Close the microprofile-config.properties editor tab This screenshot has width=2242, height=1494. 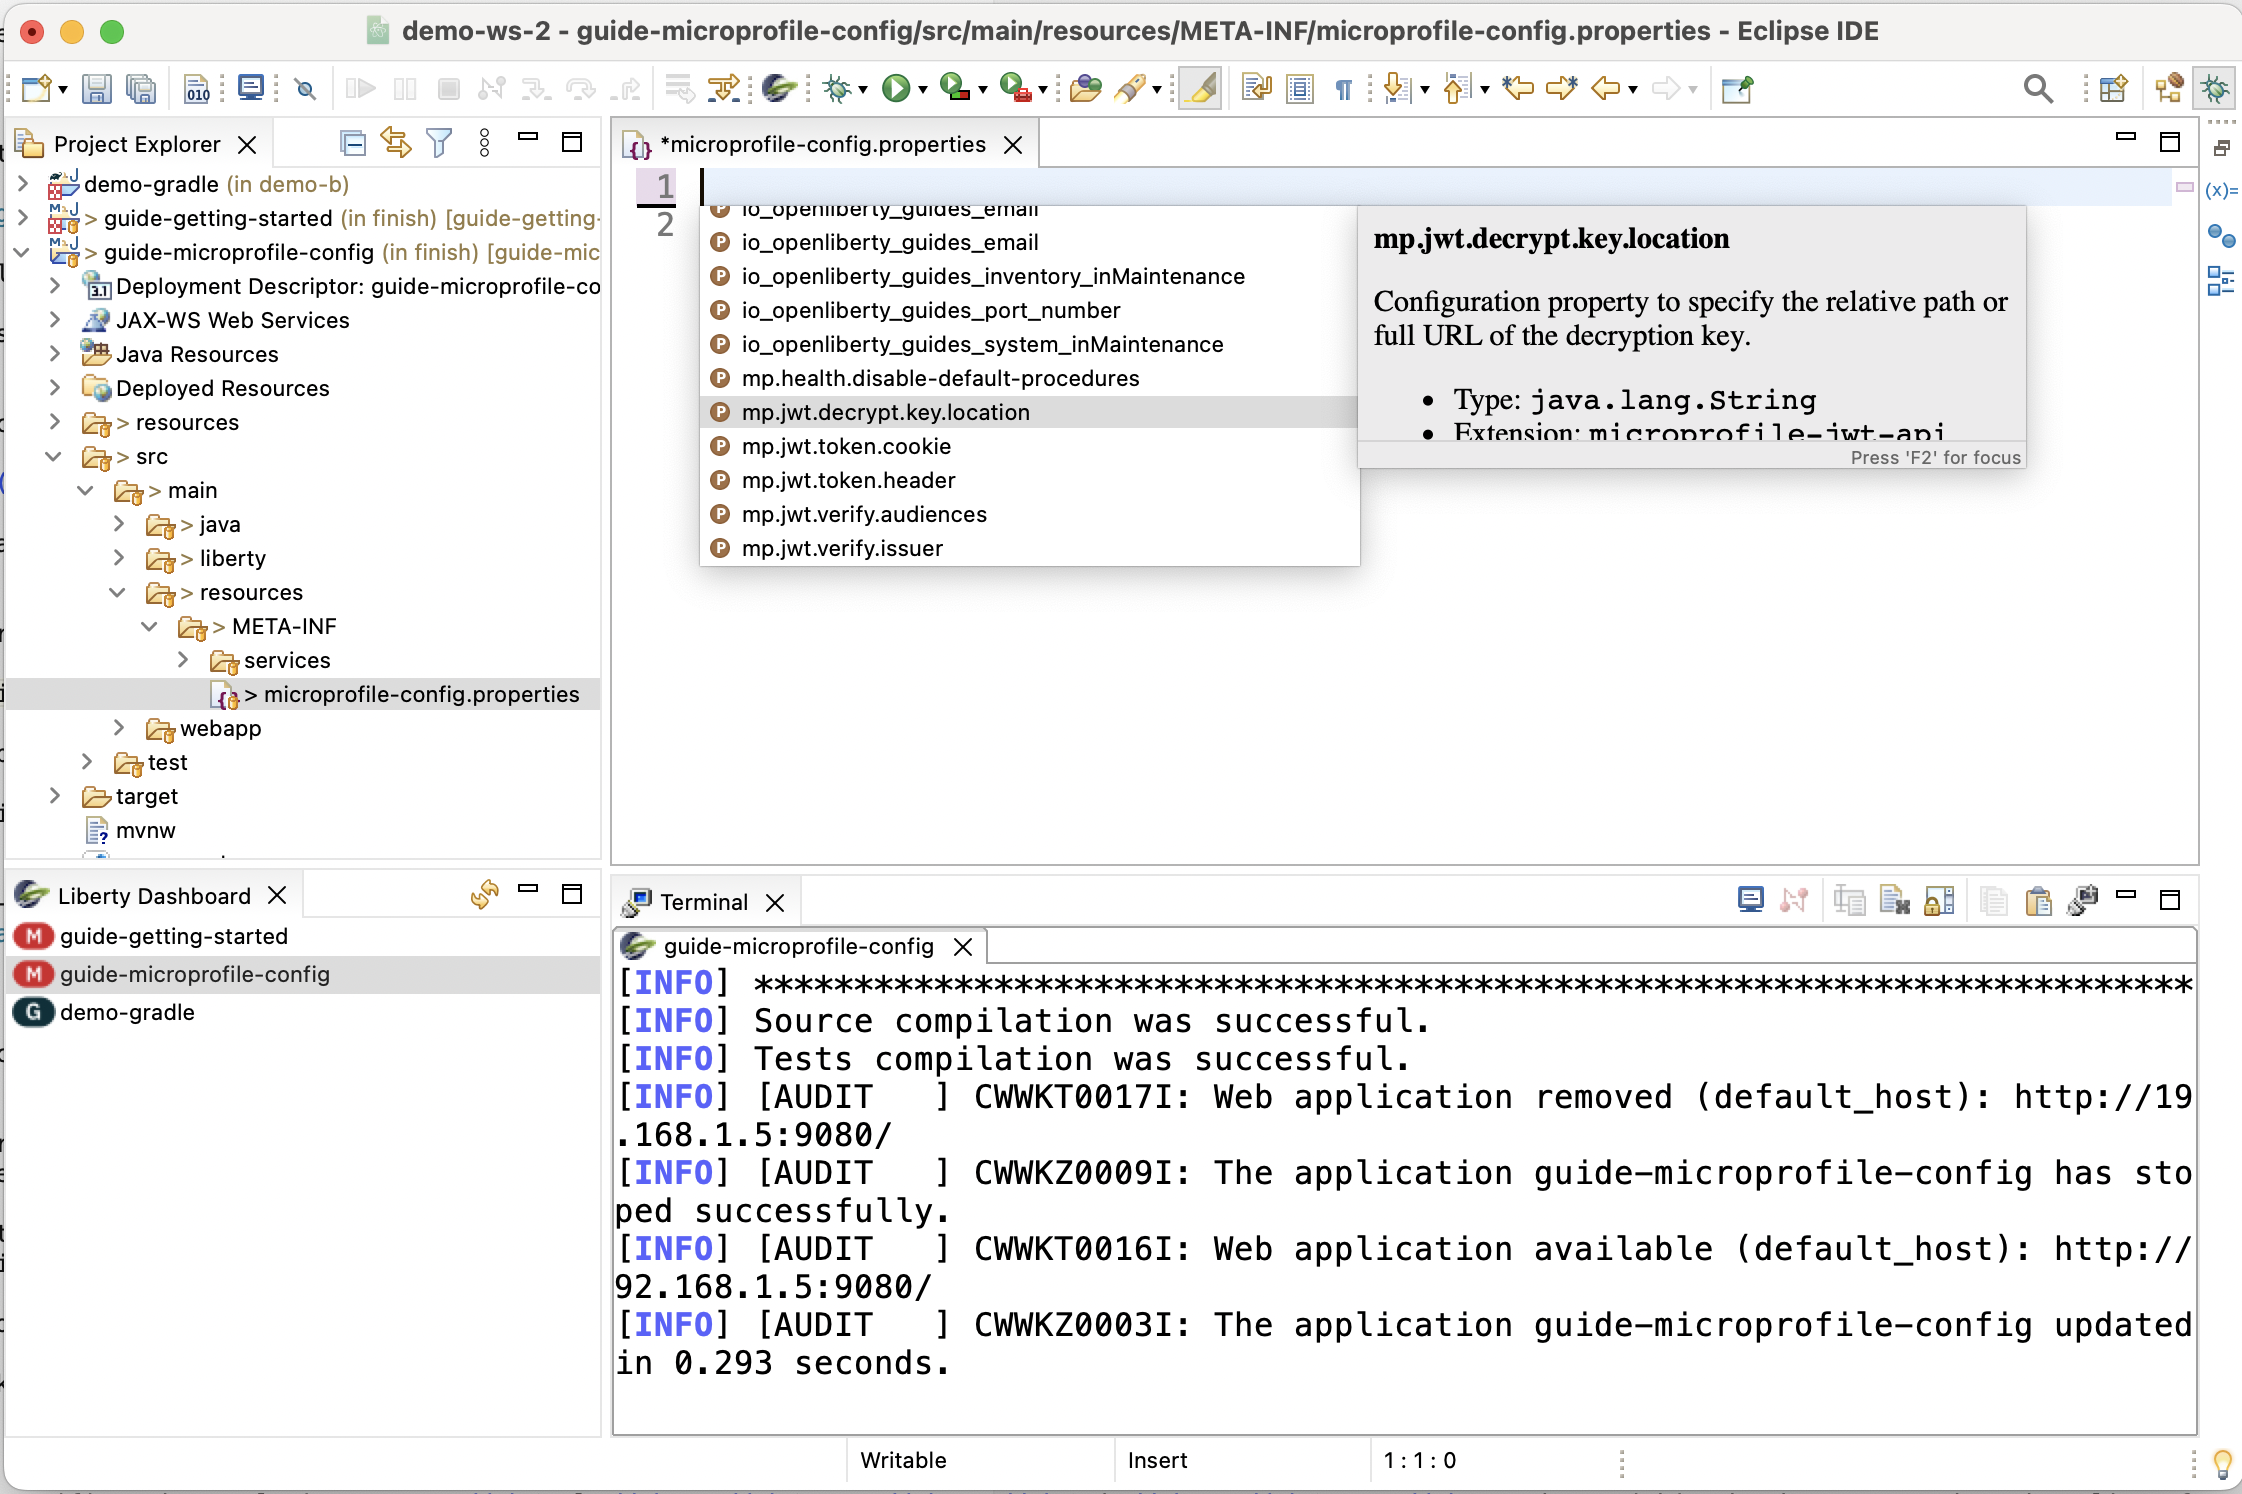pyautogui.click(x=1013, y=145)
